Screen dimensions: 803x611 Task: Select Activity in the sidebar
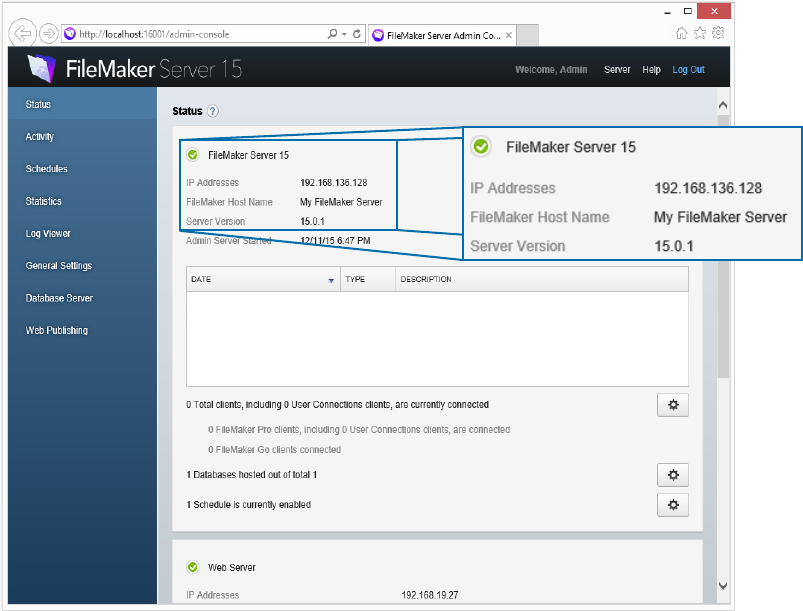pyautogui.click(x=82, y=136)
